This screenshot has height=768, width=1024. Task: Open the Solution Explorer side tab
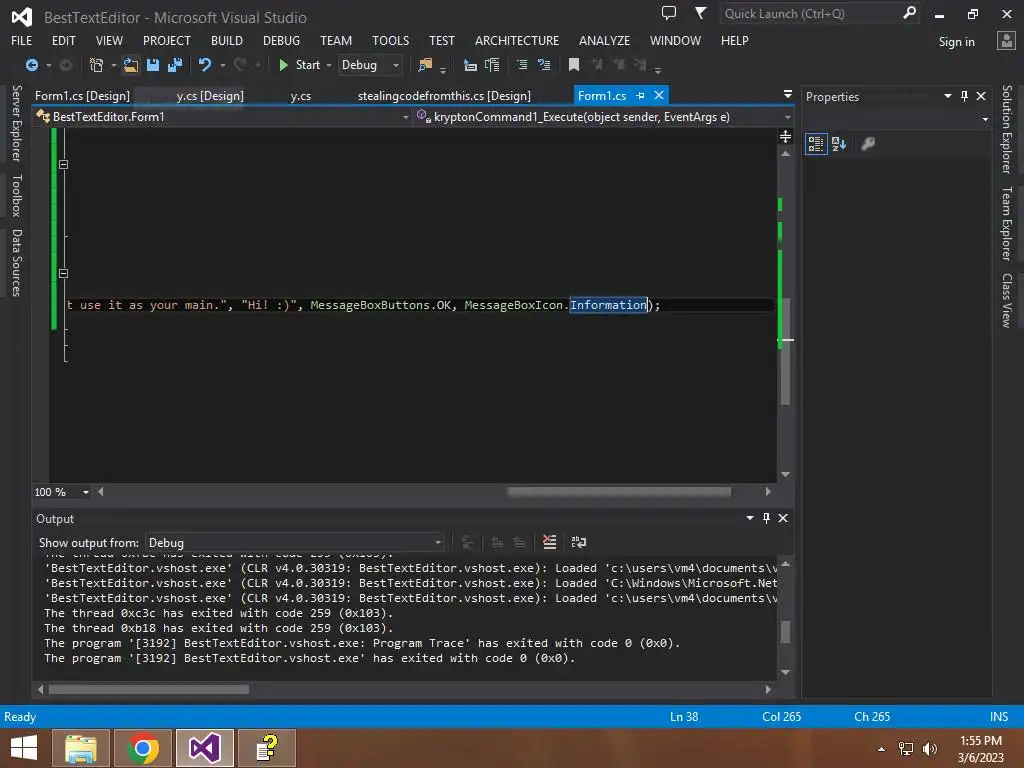click(x=1008, y=129)
